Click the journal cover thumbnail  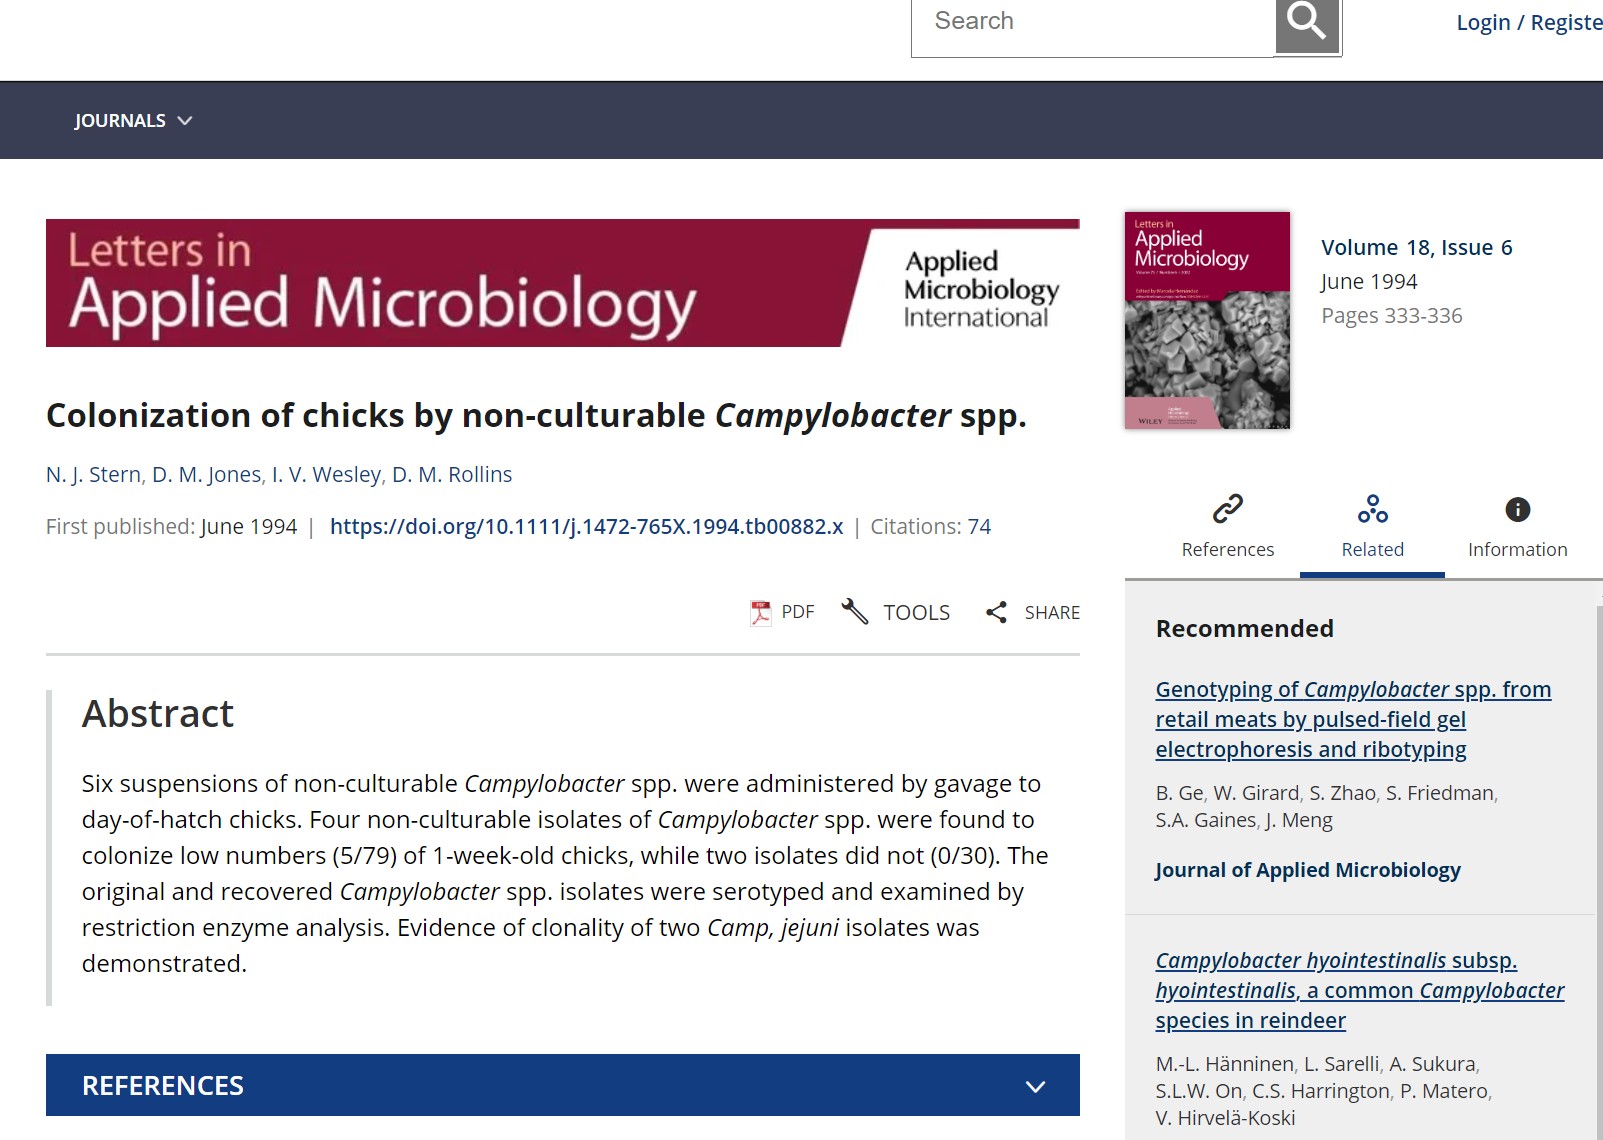1207,320
